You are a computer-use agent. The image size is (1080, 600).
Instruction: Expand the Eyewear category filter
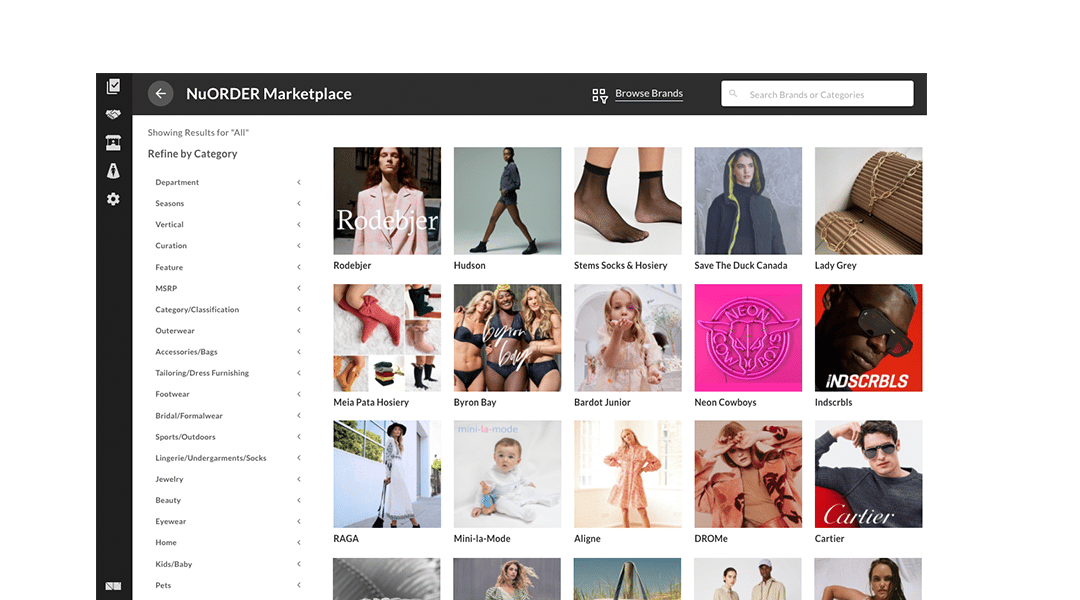227,521
